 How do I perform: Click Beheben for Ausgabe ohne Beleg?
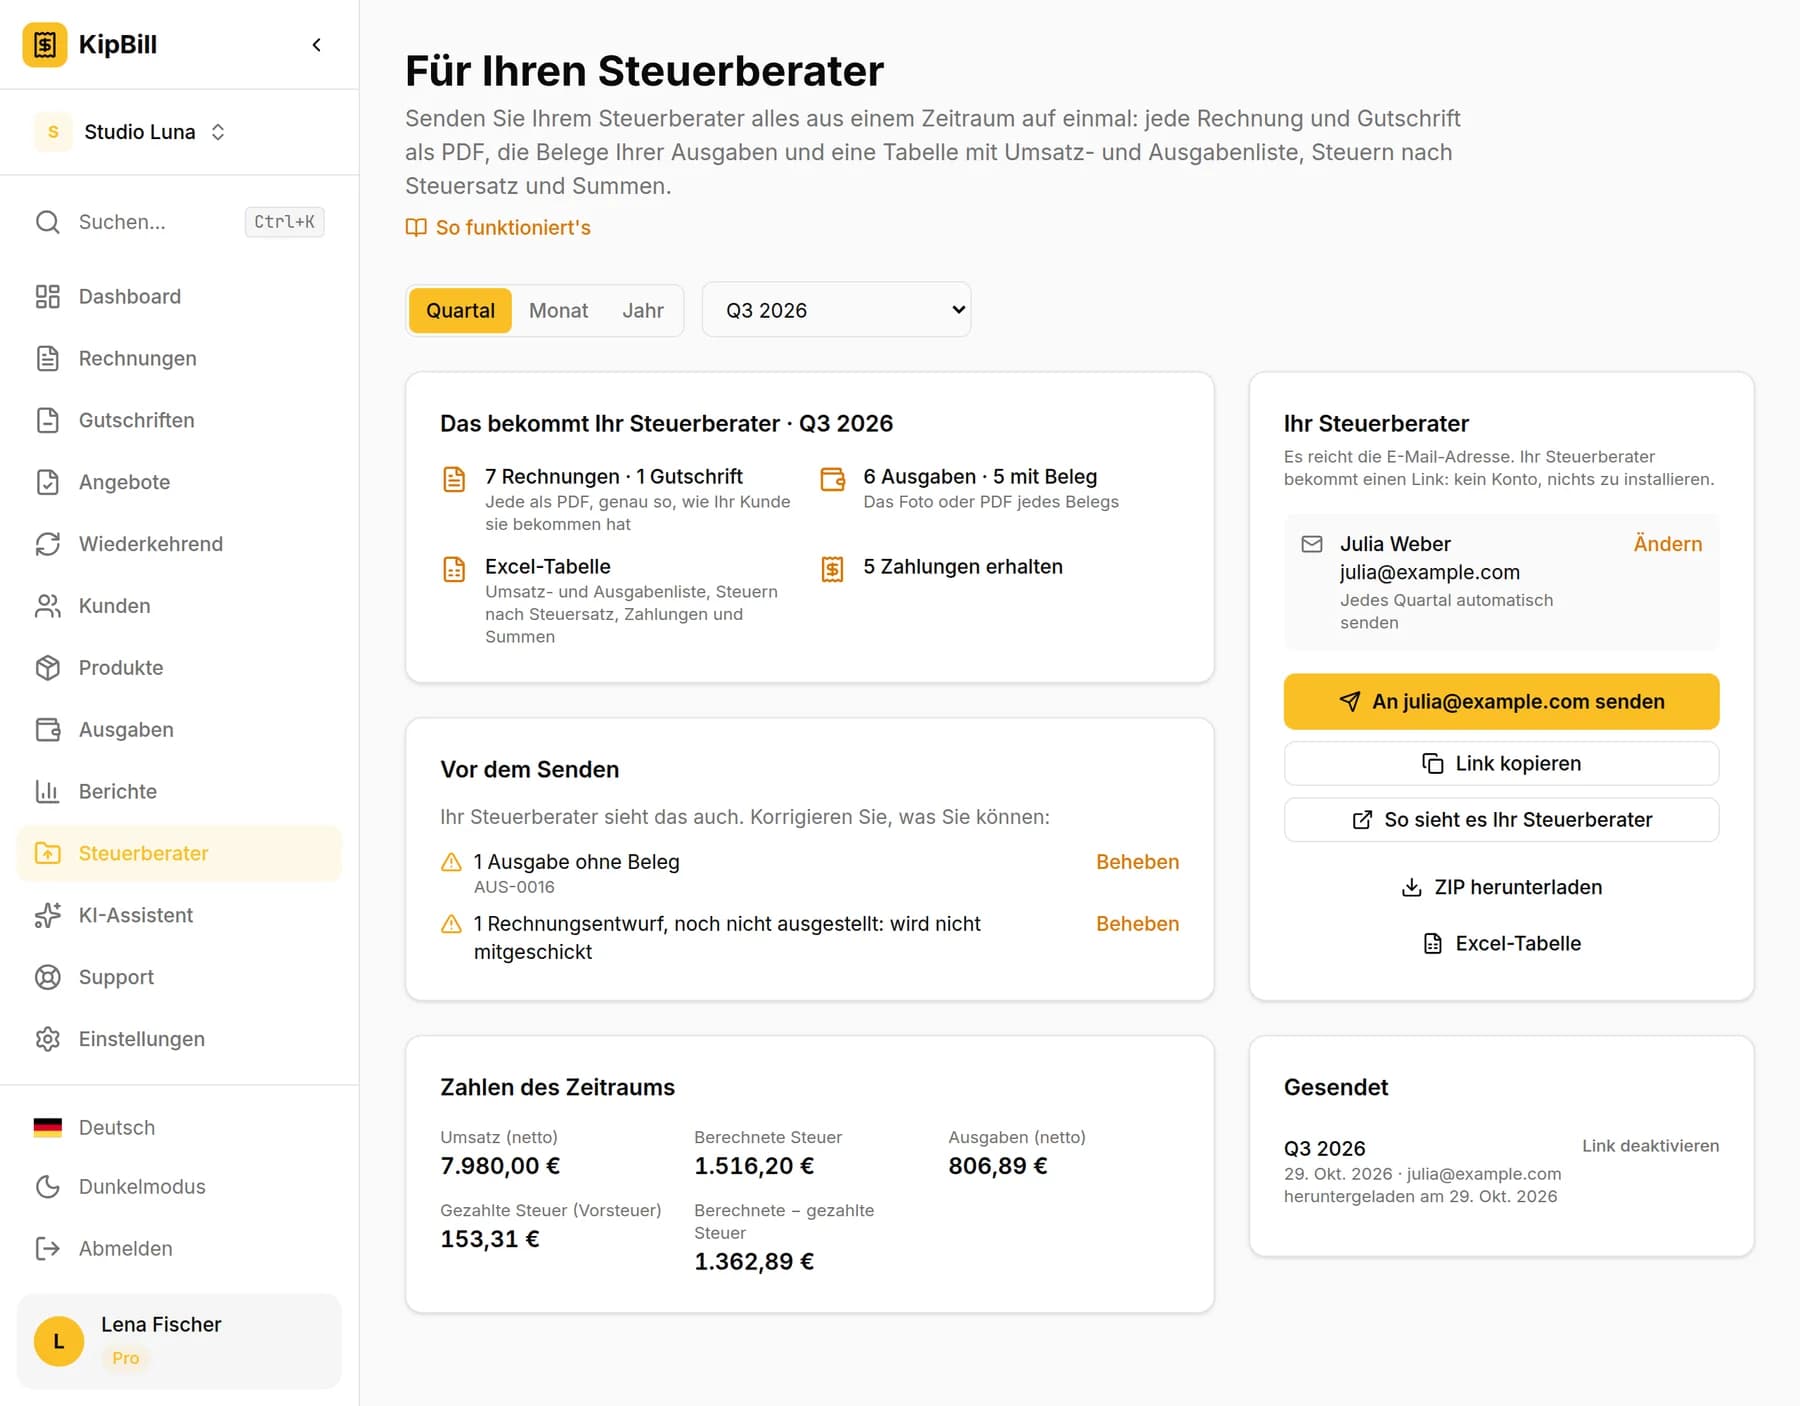pyautogui.click(x=1137, y=862)
